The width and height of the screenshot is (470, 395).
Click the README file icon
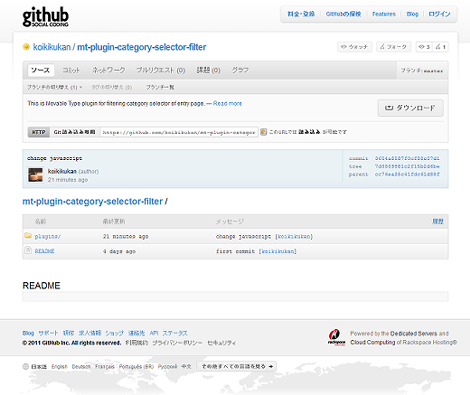28,250
